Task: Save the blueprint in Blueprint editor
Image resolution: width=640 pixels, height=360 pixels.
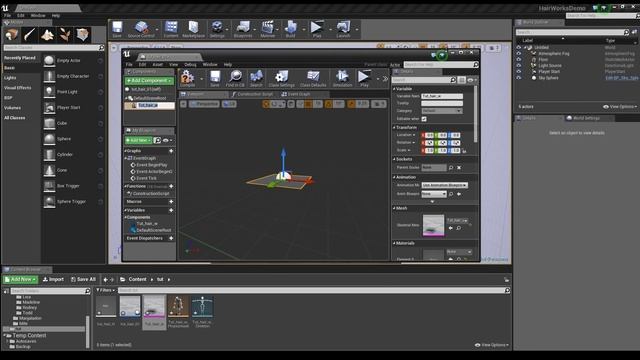Action: (215, 78)
